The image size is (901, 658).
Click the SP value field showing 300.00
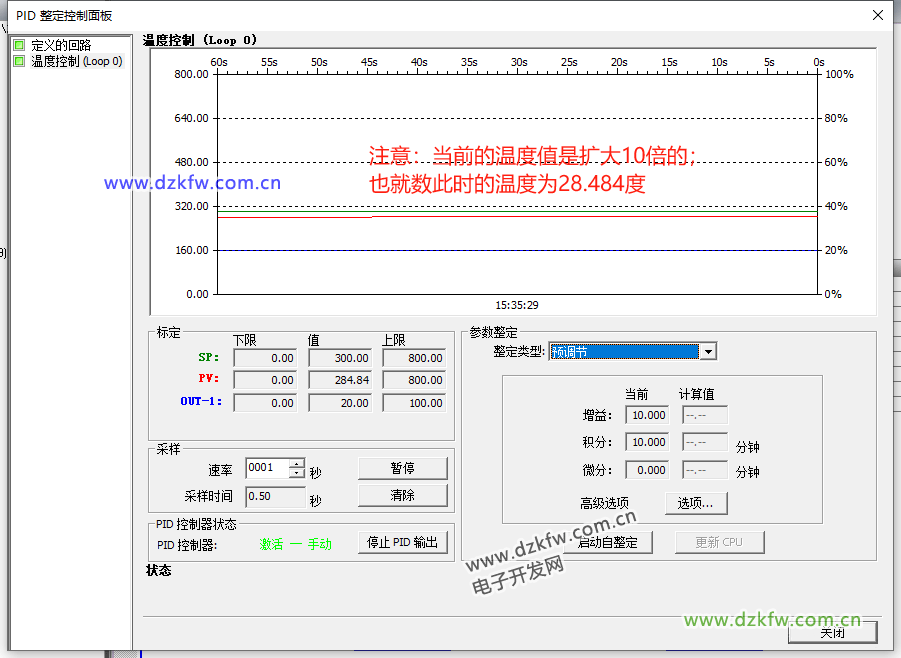coord(339,358)
